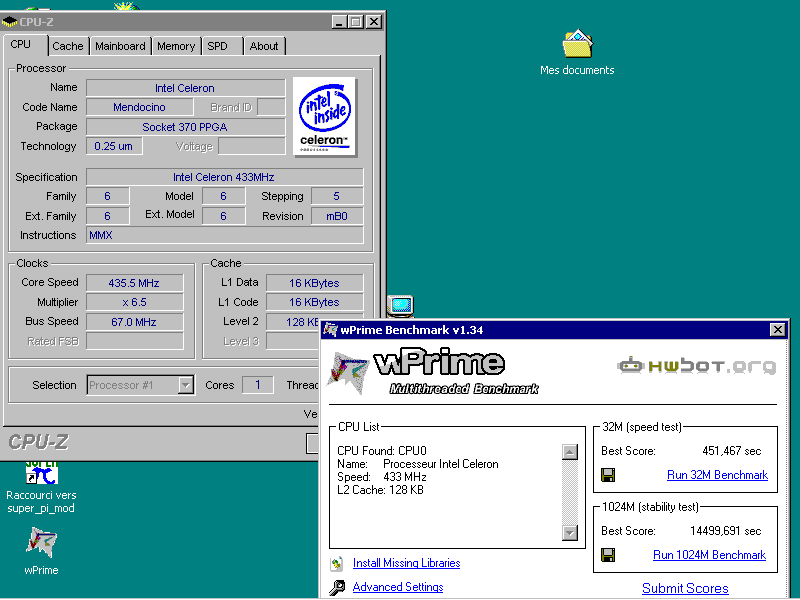Click CPU List scrollbar down arrow
The height and width of the screenshot is (600, 800).
[569, 533]
